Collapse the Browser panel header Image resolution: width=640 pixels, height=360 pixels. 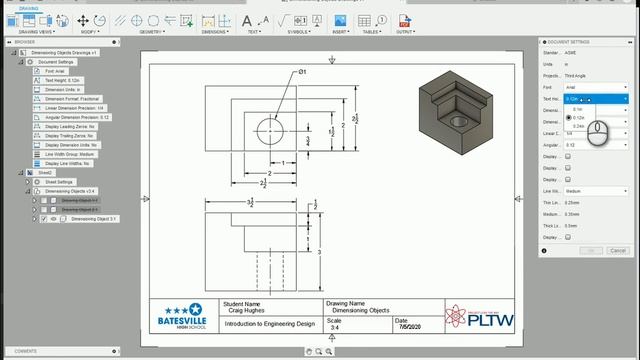(x=9, y=42)
